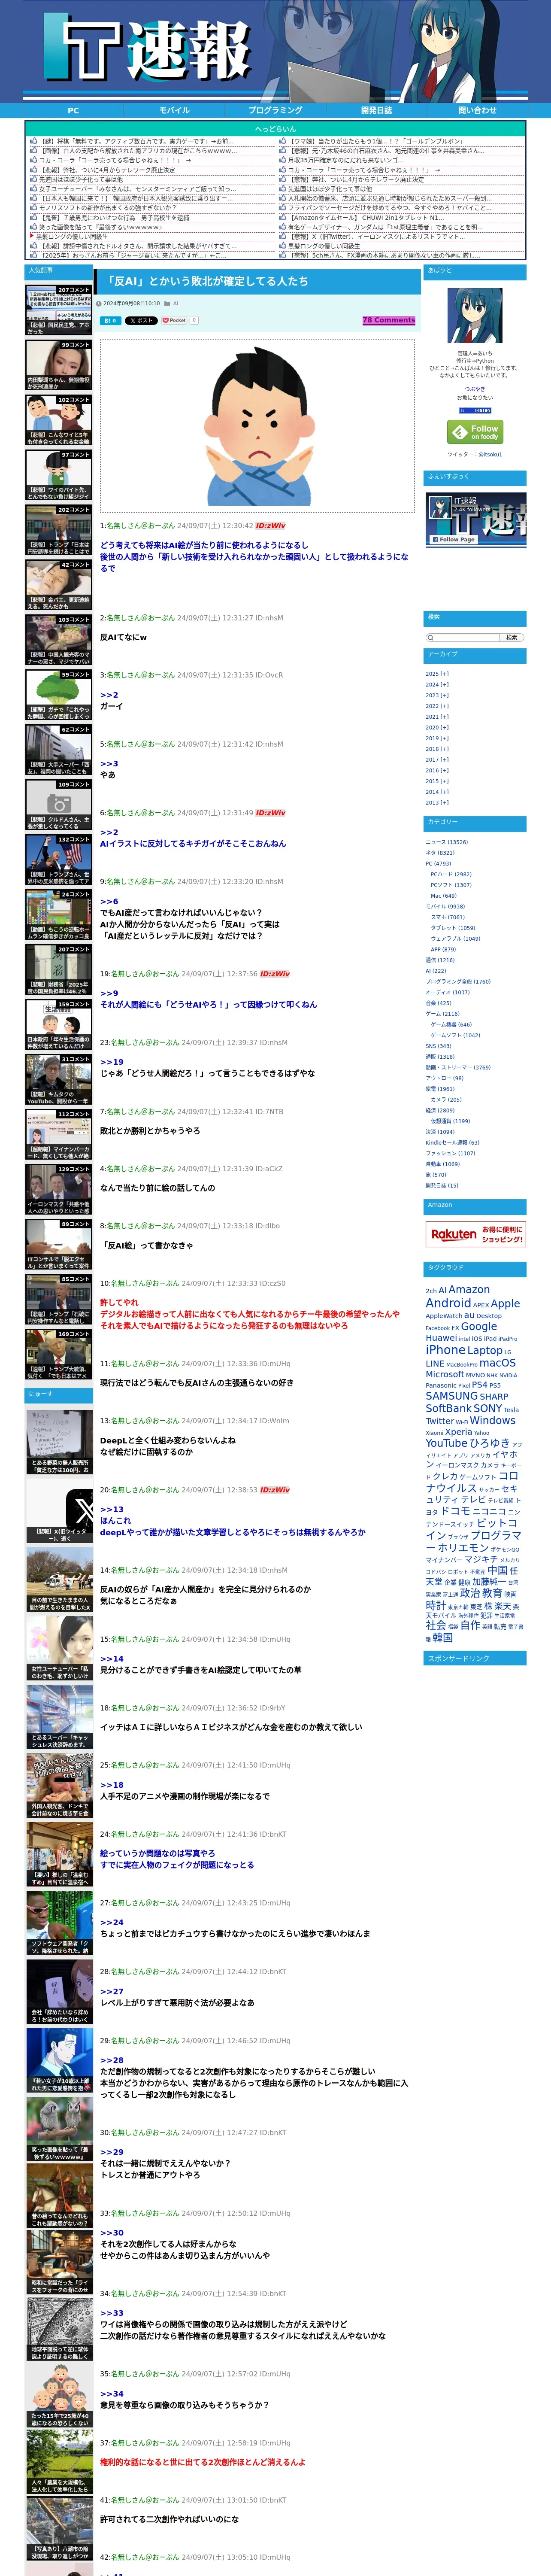The width and height of the screenshot is (551, 2576).
Task: Expand the 2019 archive
Action: [437, 738]
